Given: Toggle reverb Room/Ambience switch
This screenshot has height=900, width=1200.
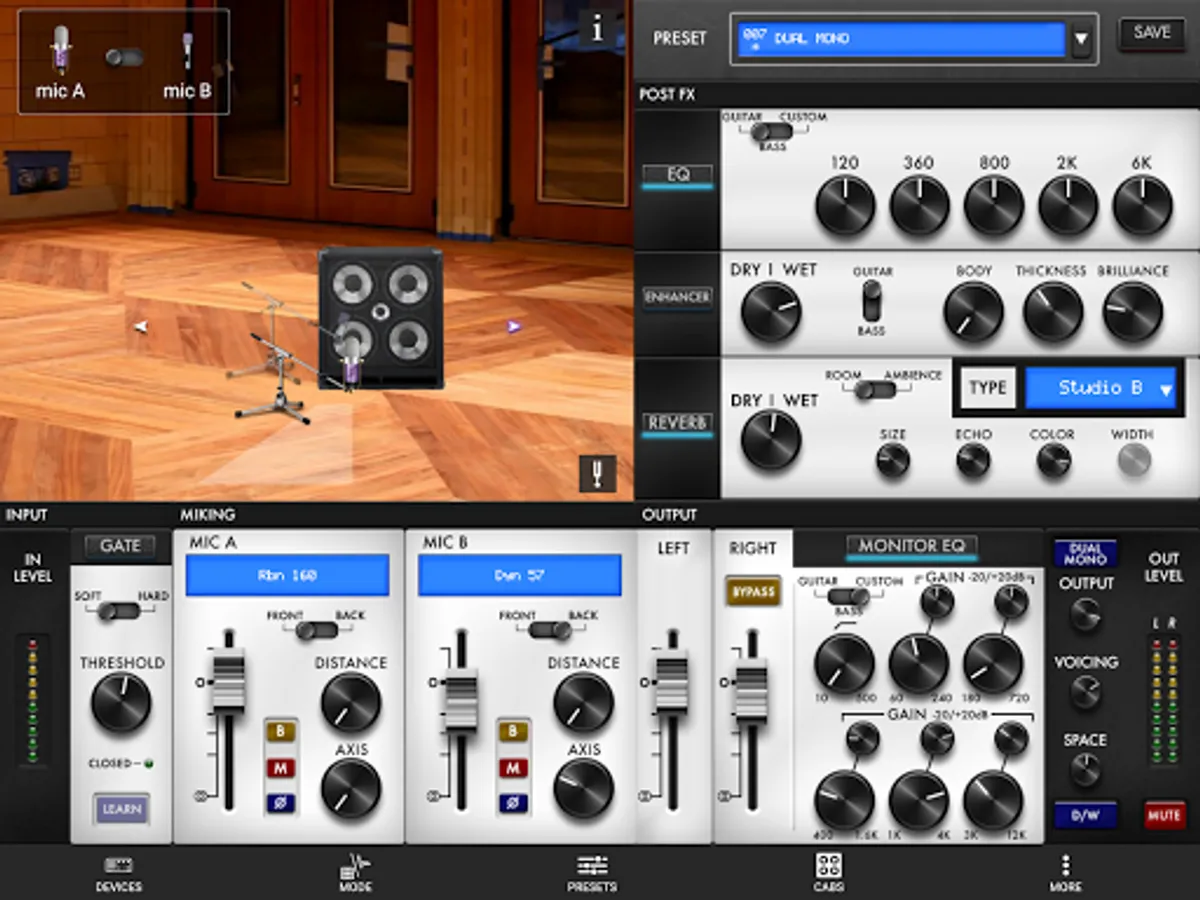Looking at the screenshot, I should tap(875, 390).
